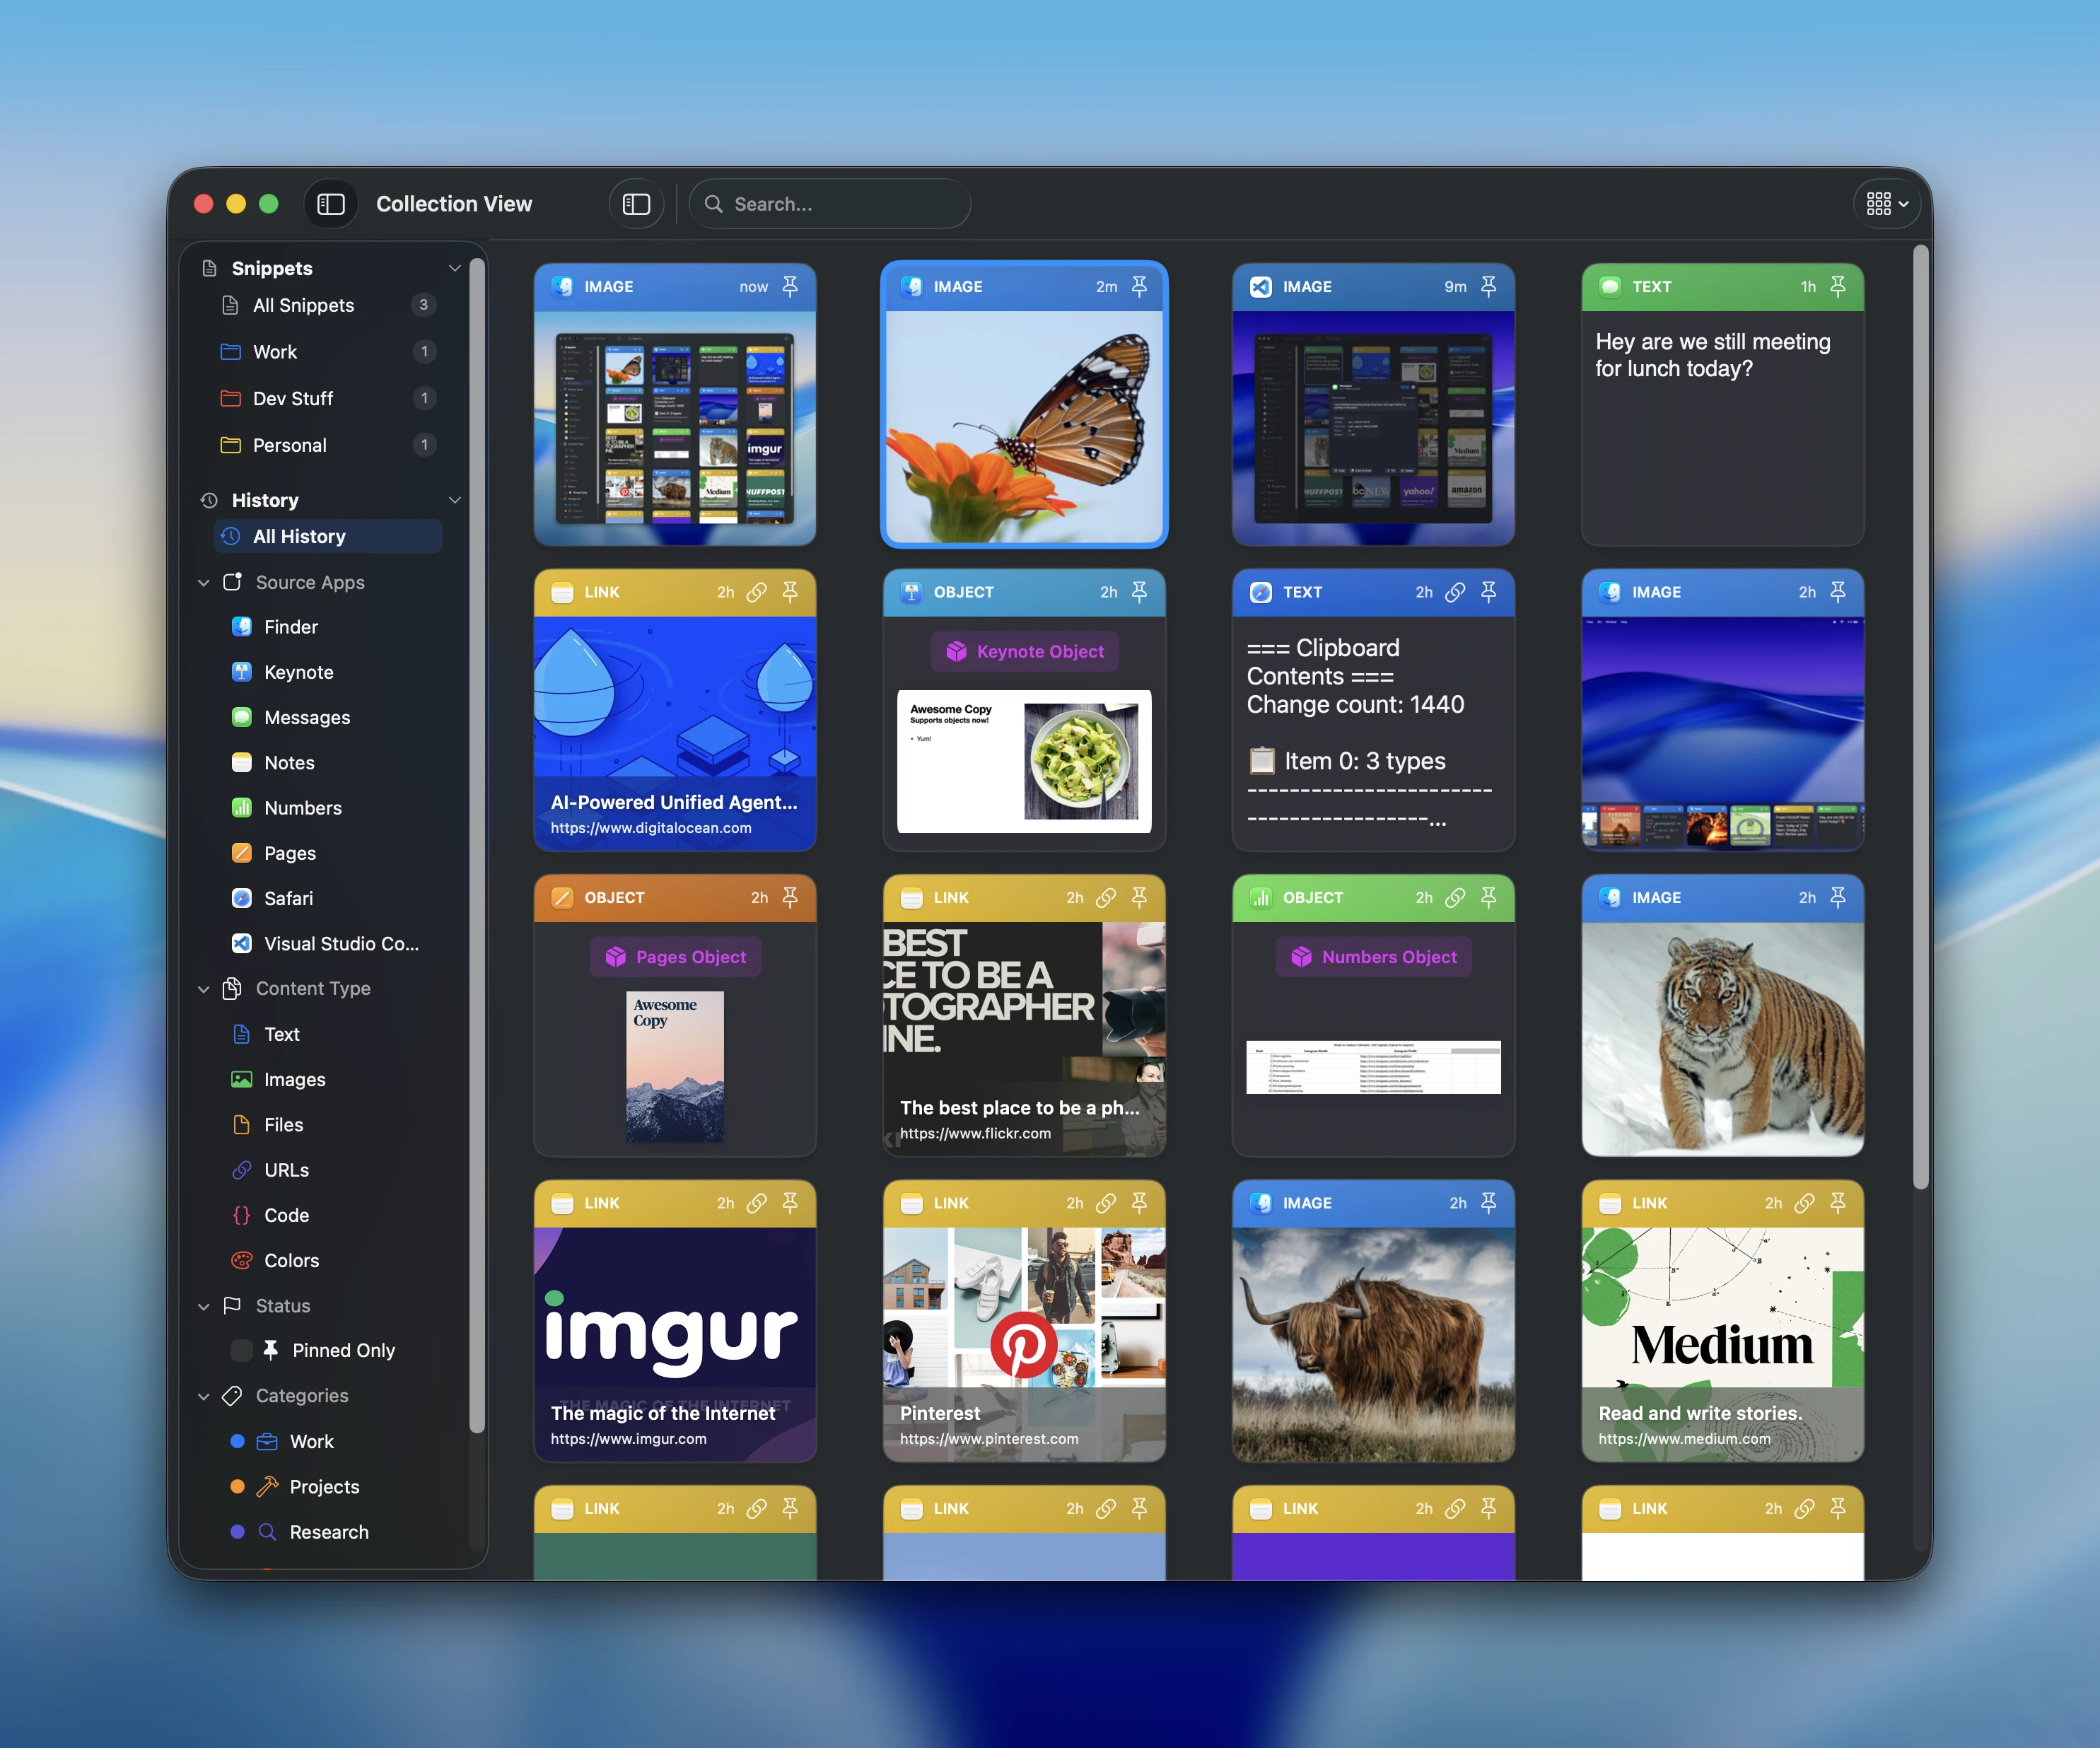Open https://www.flickr.com link
The height and width of the screenshot is (1748, 2100).
click(975, 1133)
